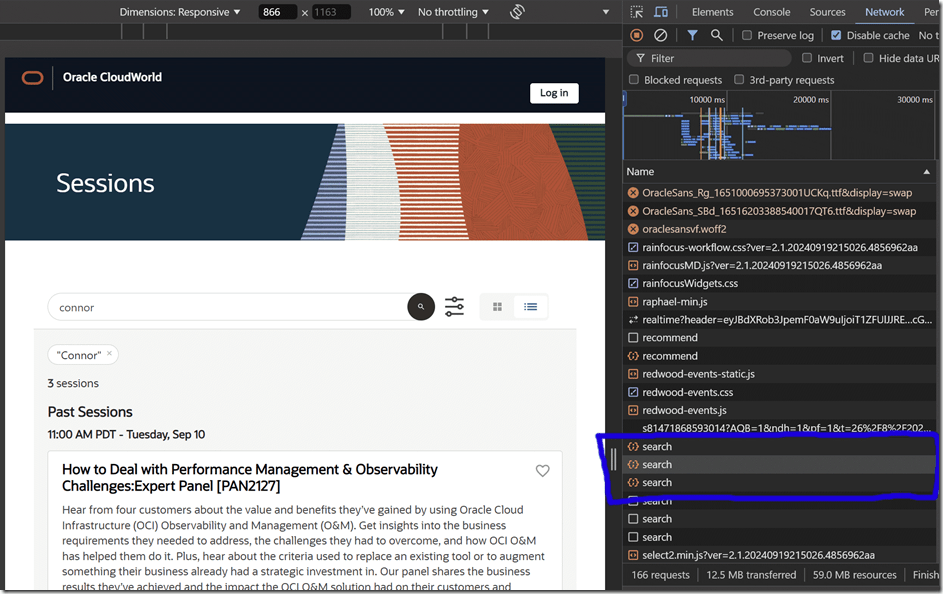Click the round search button beside connor
Image resolution: width=943 pixels, height=594 pixels.
point(421,307)
